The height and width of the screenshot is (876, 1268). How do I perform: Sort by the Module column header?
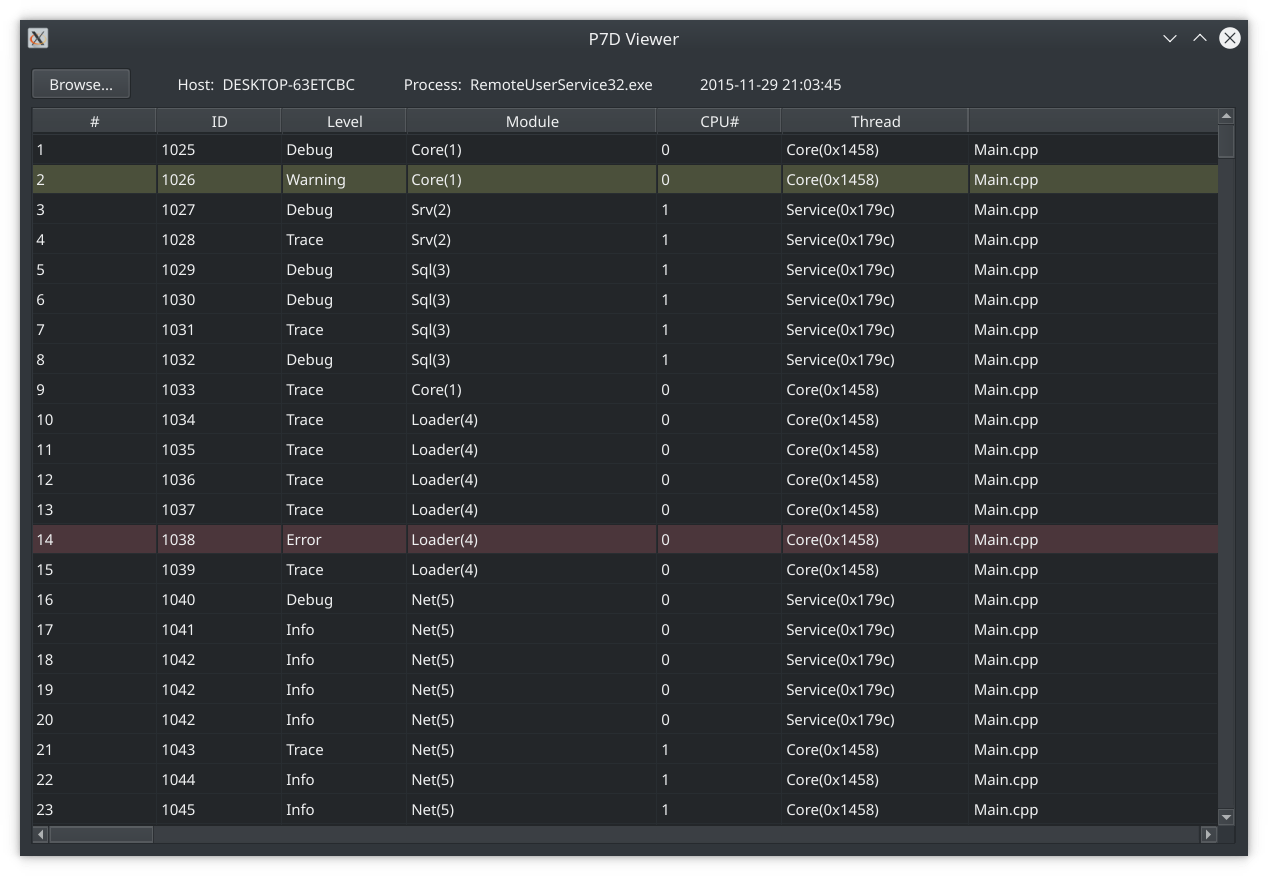tap(531, 121)
